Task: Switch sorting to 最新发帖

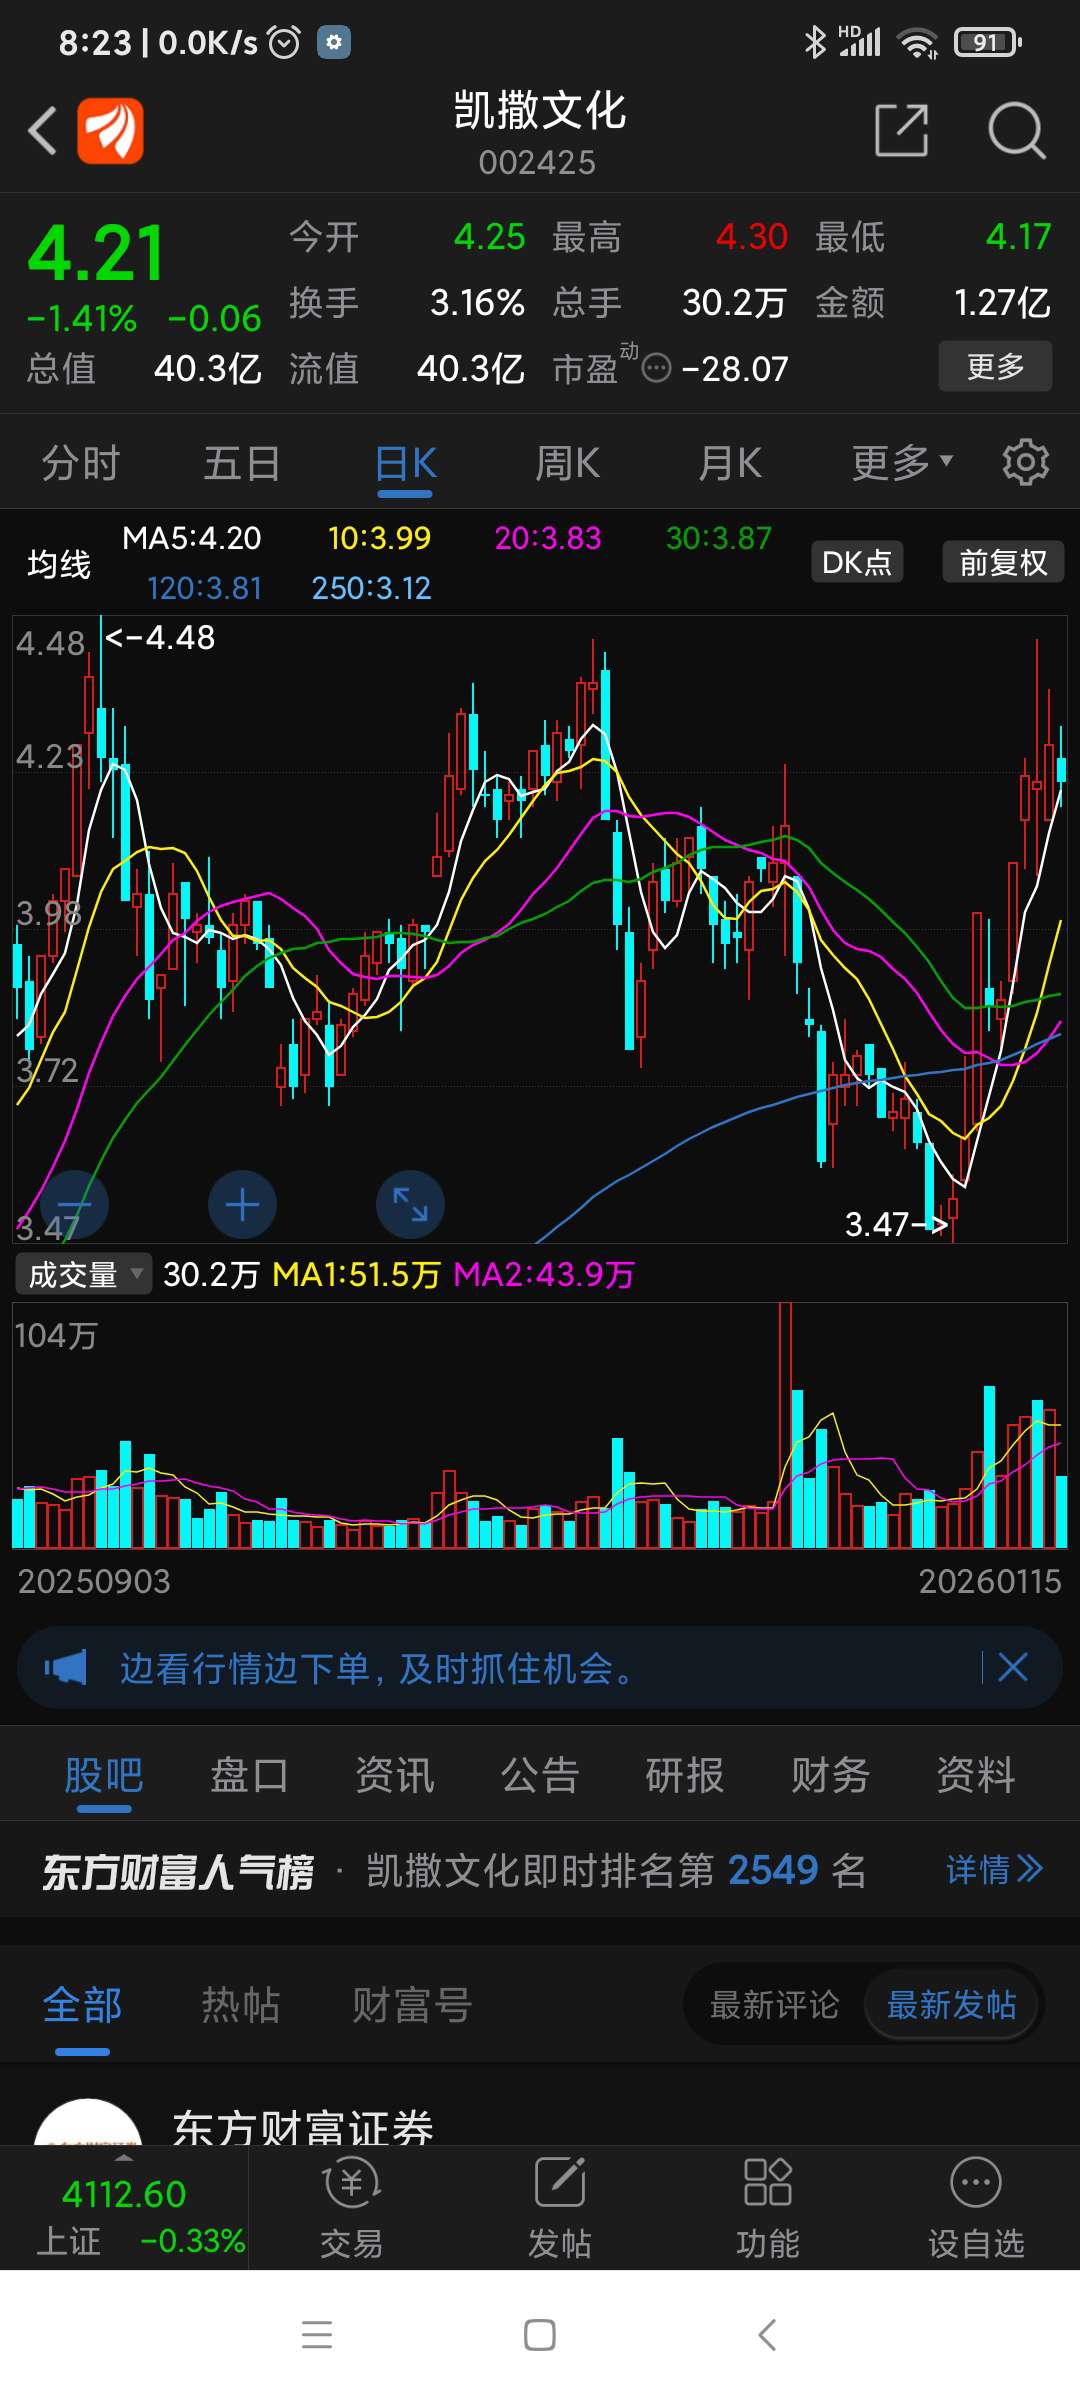Action: pyautogui.click(x=951, y=2005)
